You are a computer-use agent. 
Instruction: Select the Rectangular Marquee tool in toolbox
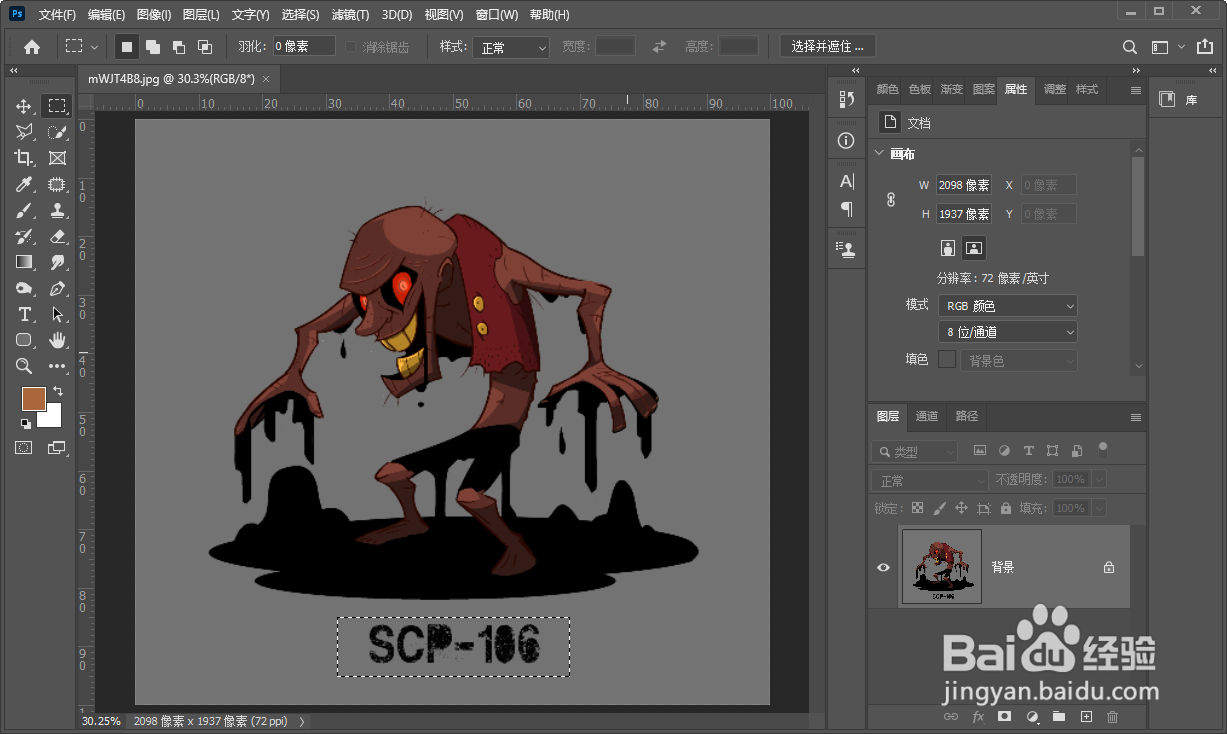[57, 106]
